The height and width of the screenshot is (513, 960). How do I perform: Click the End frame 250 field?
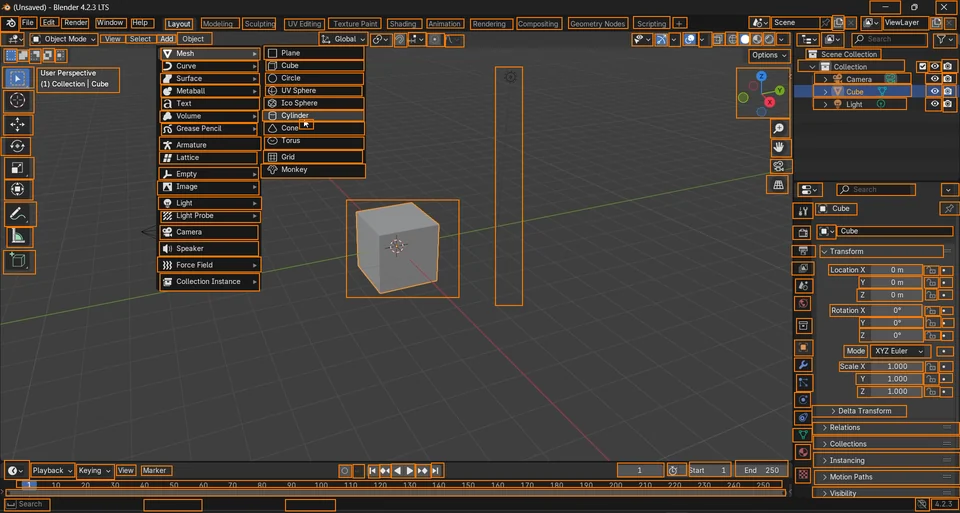762,470
